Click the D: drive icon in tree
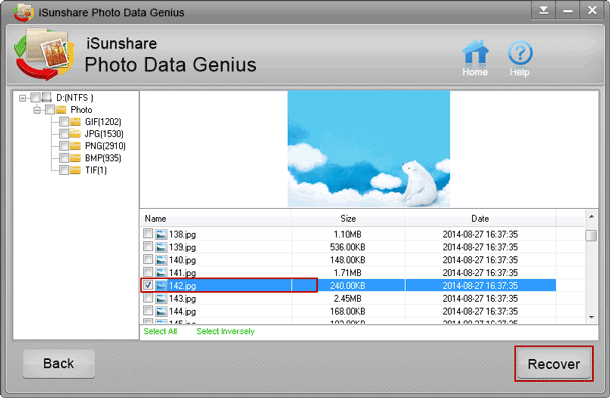This screenshot has height=398, width=610. (x=47, y=97)
